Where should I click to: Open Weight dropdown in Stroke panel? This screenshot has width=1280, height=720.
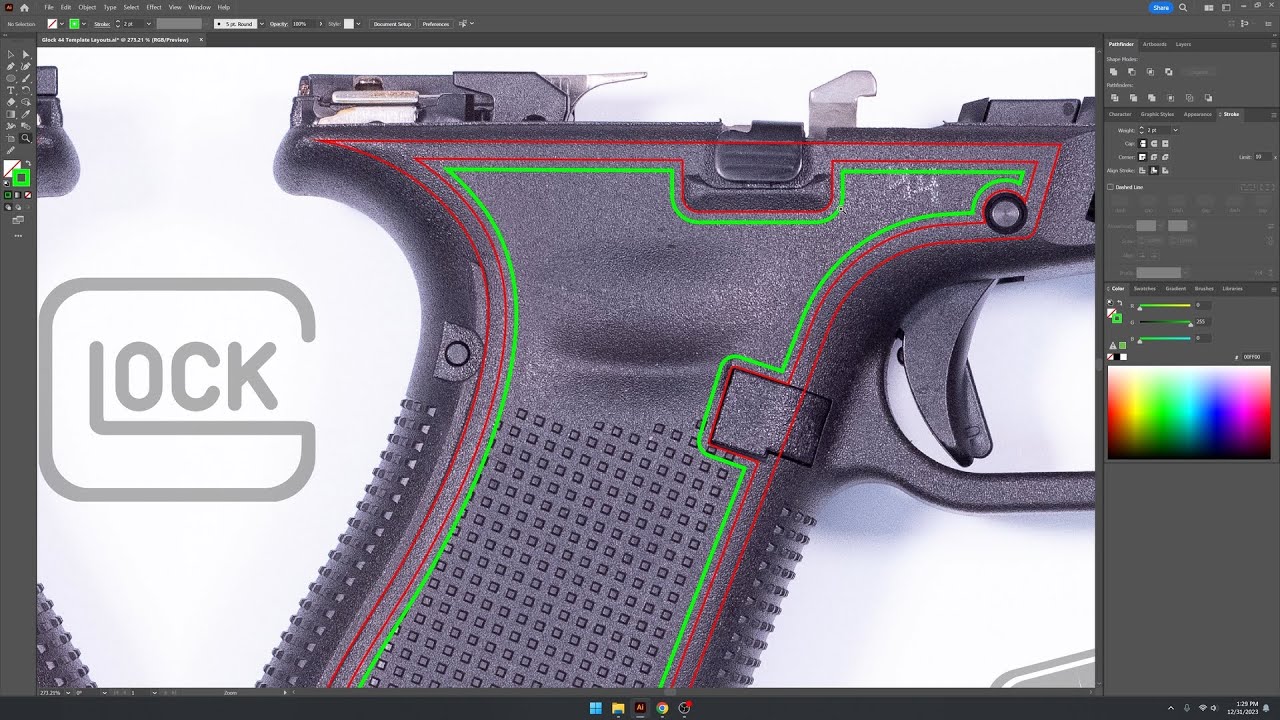coord(1175,130)
